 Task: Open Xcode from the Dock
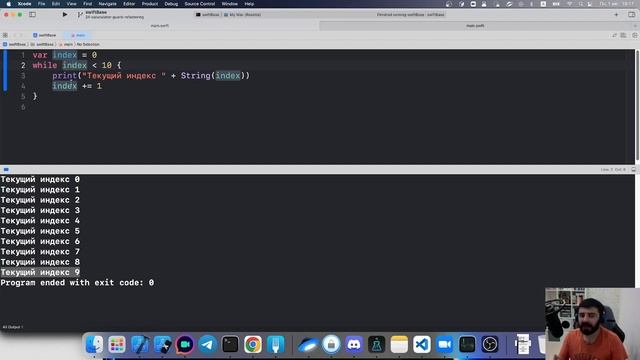coord(140,344)
